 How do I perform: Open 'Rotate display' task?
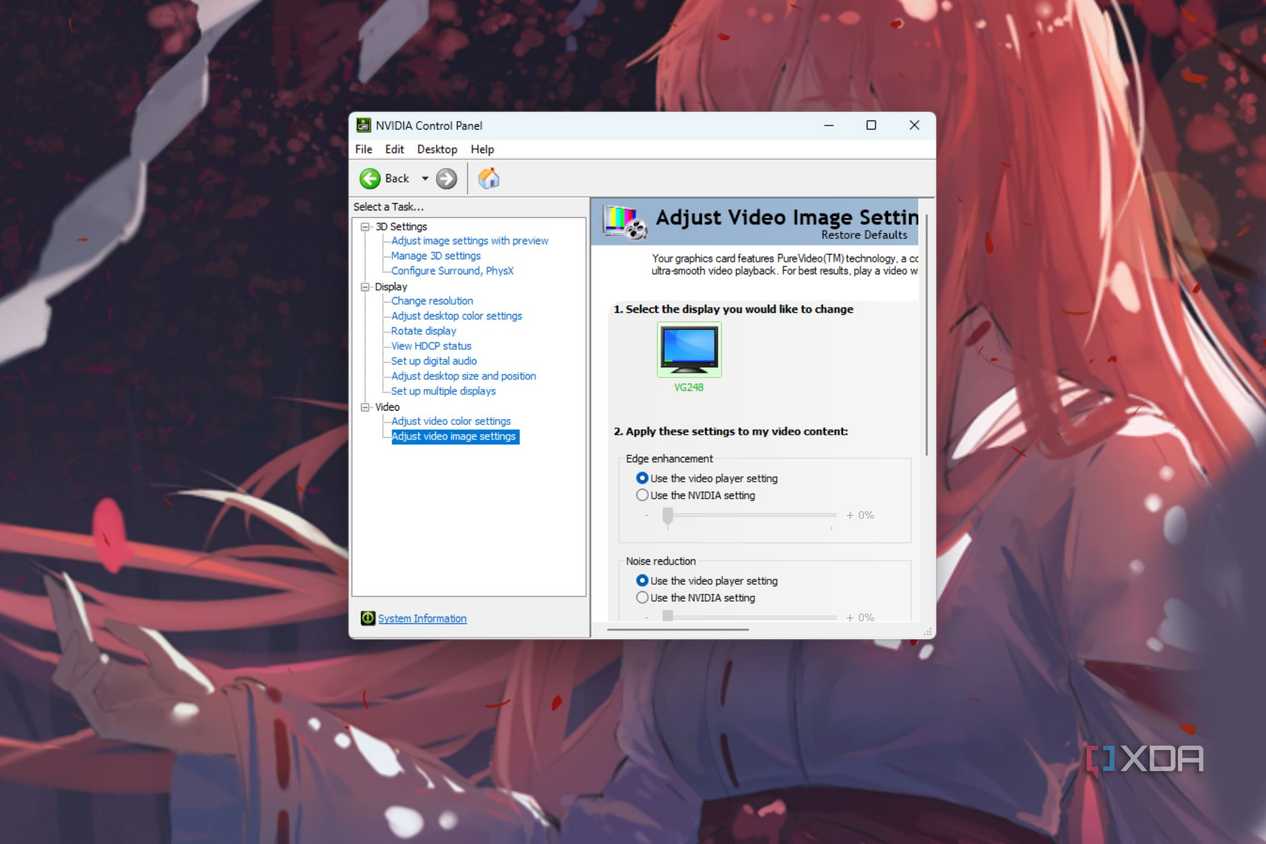pyautogui.click(x=424, y=331)
